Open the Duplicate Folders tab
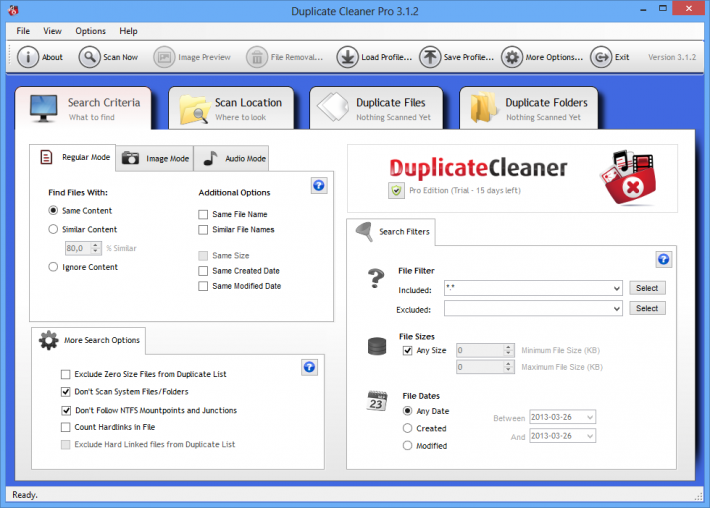Screen dimensions: 710x508 tap(528, 109)
